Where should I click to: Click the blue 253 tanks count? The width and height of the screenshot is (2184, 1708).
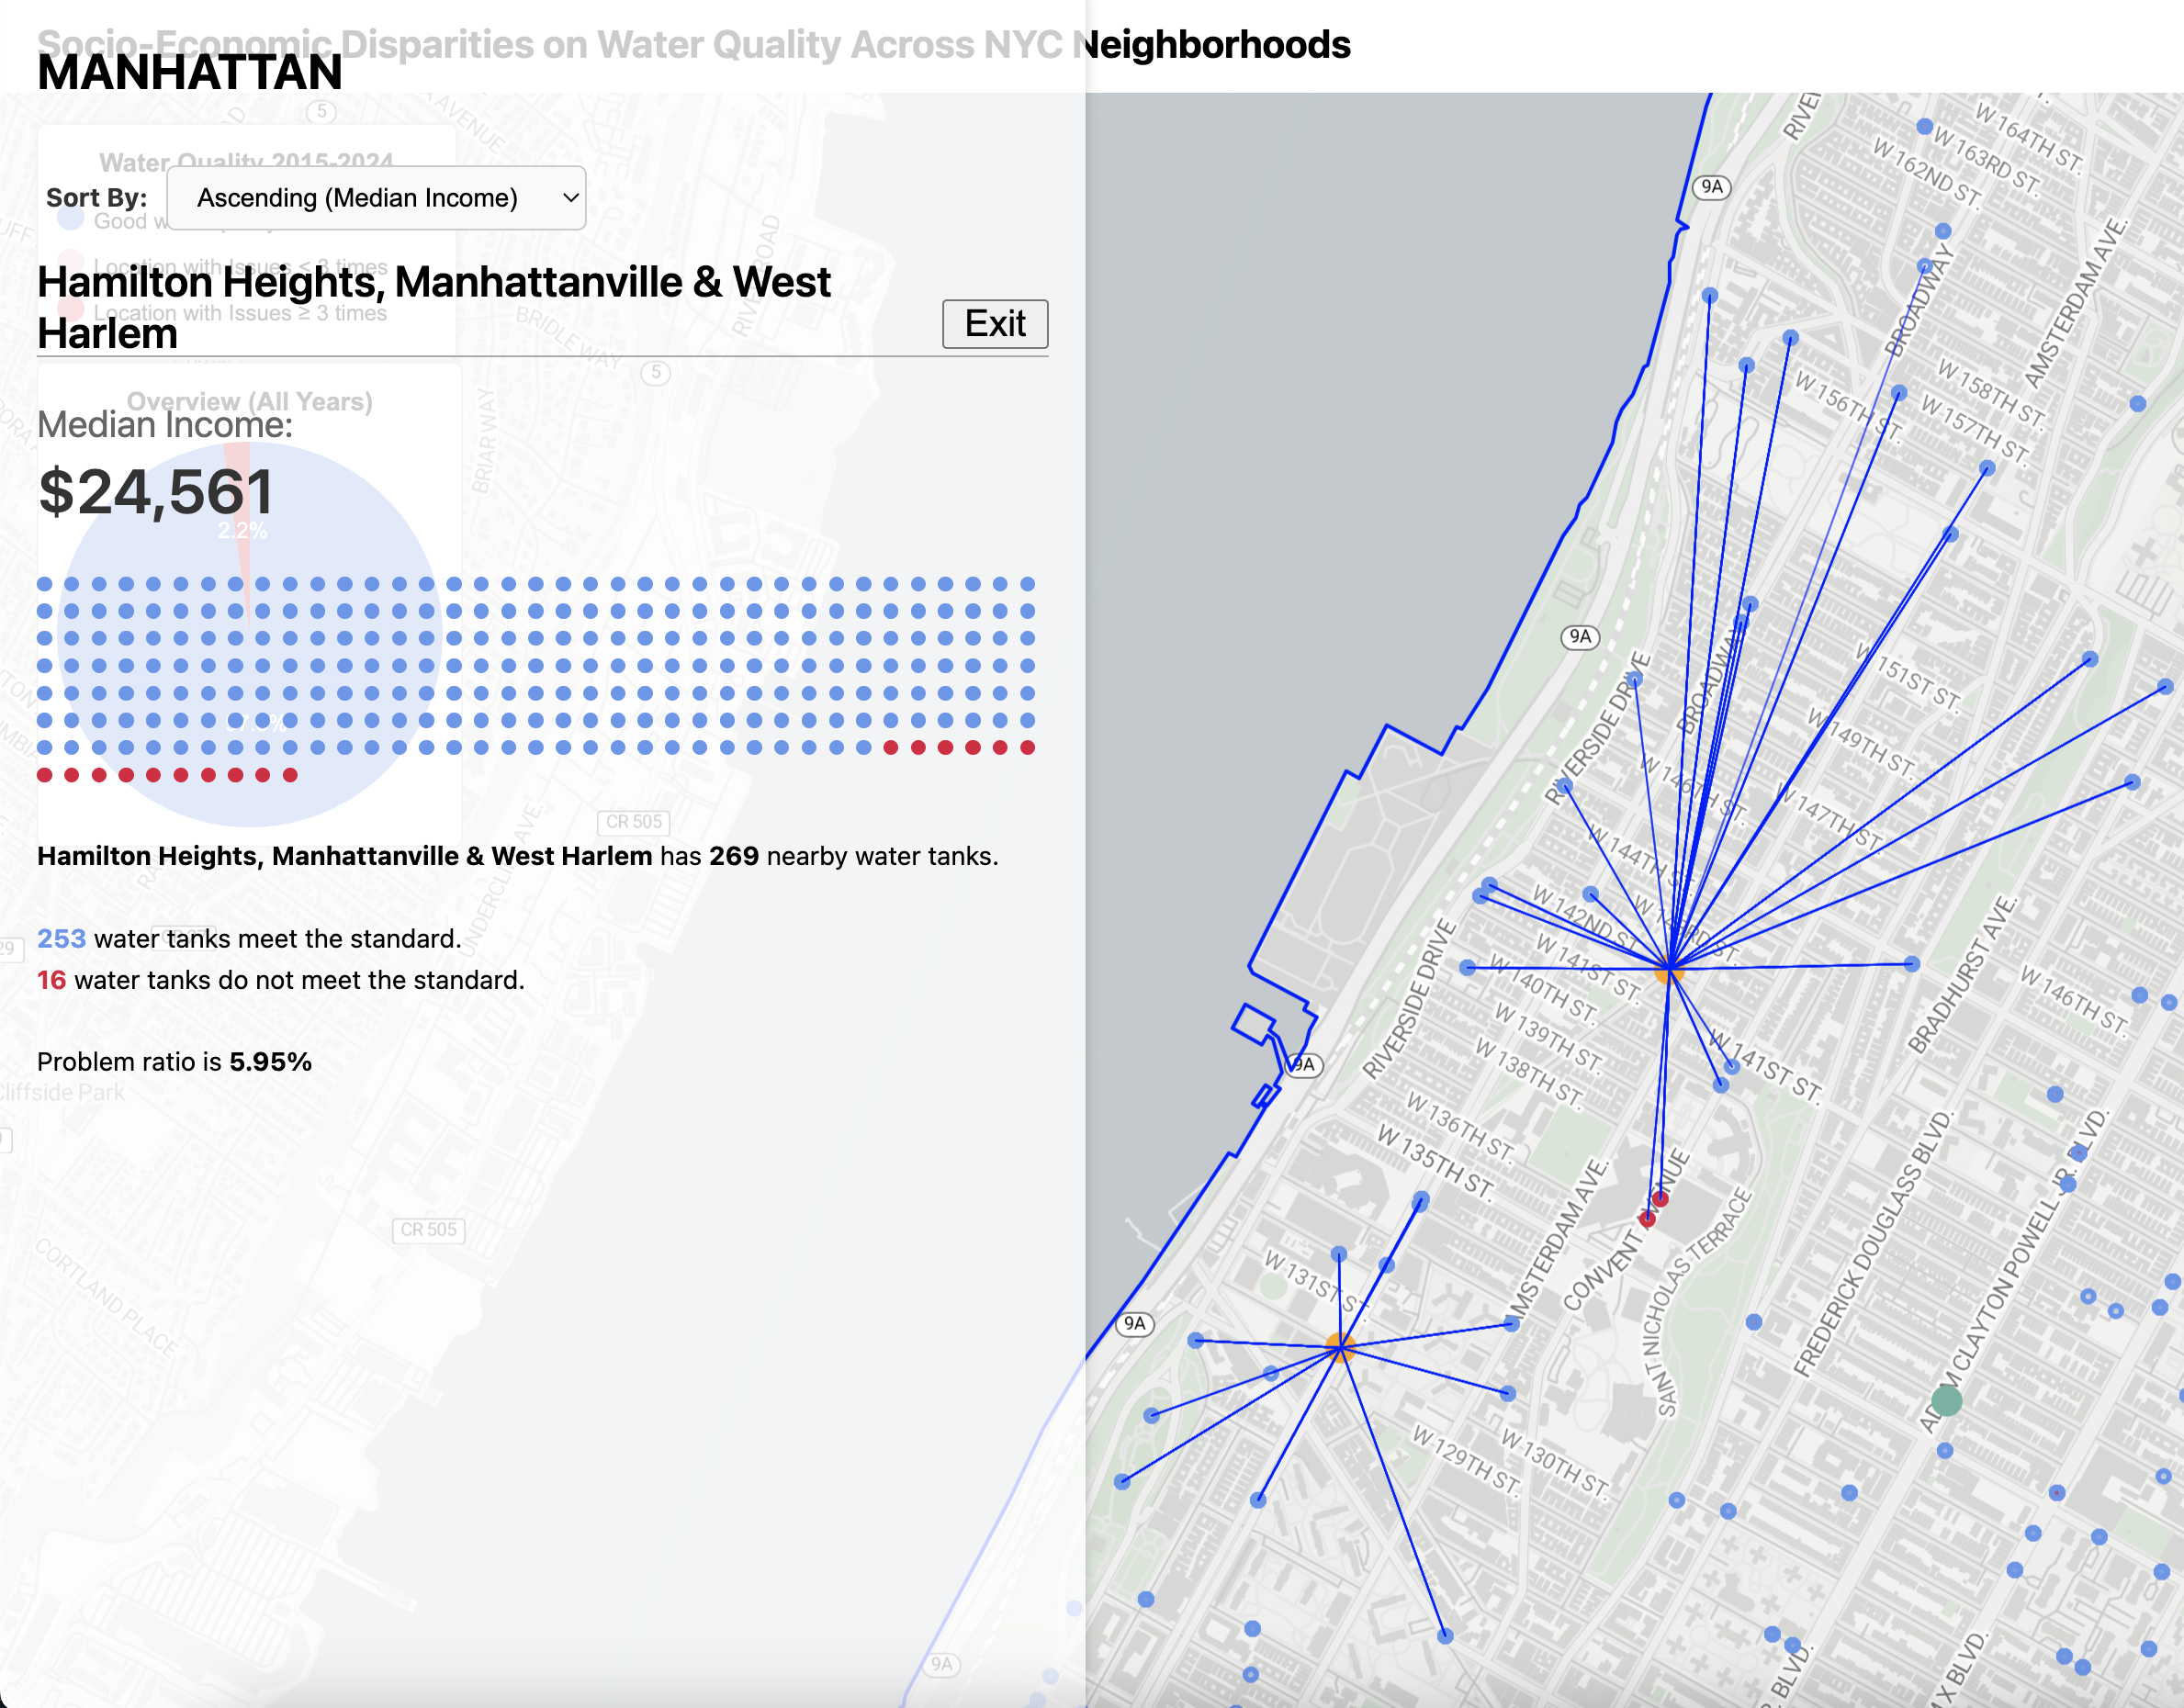click(x=61, y=938)
